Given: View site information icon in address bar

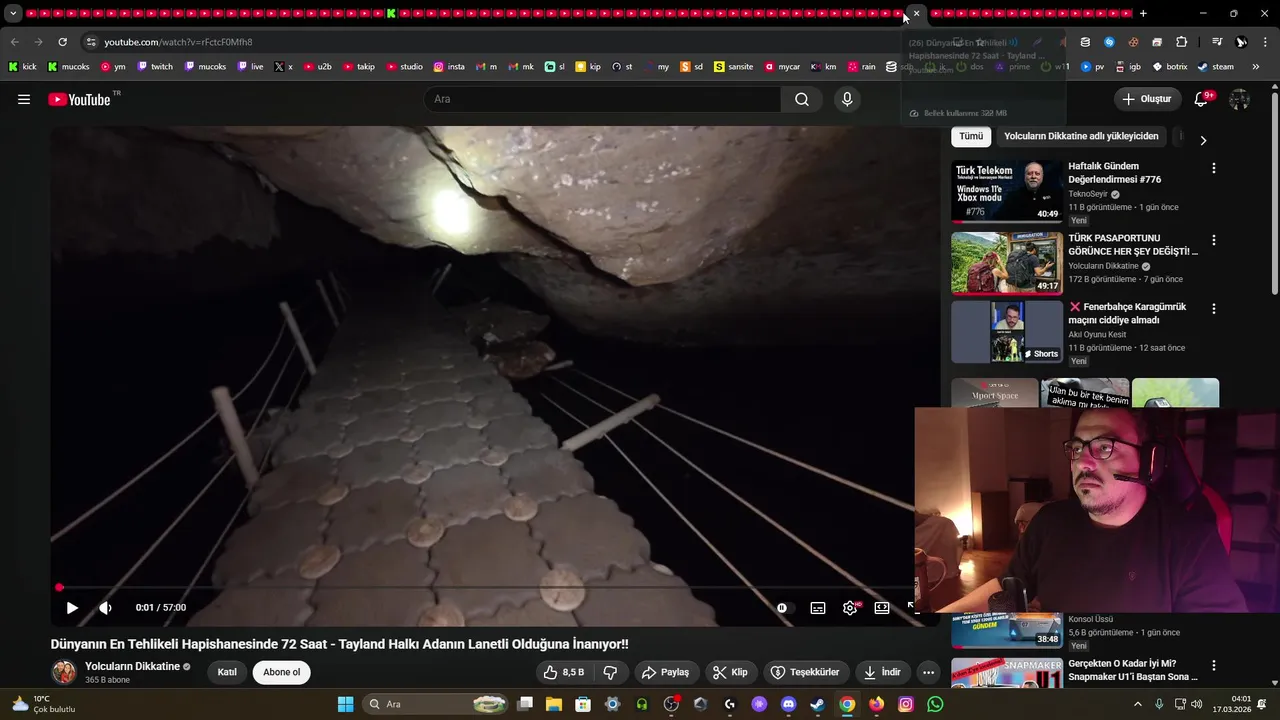Looking at the screenshot, I should 91,42.
